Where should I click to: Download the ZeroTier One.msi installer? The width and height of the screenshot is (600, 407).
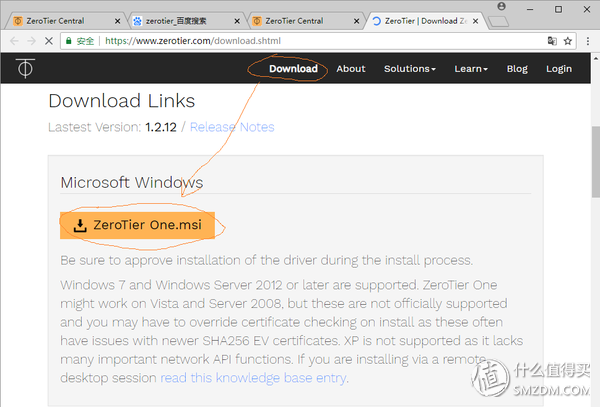pyautogui.click(x=137, y=225)
